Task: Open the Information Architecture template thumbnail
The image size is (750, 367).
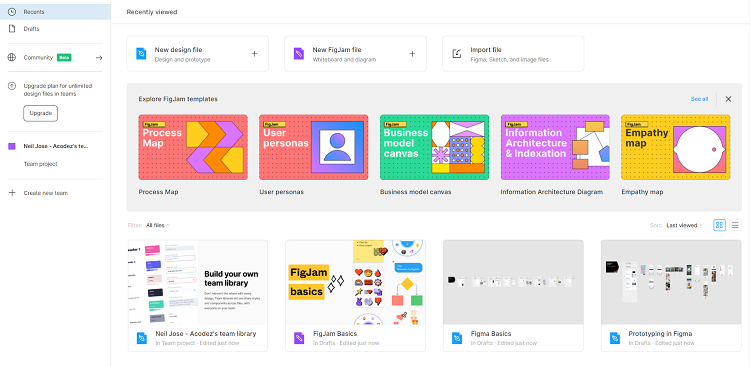Action: pyautogui.click(x=555, y=147)
